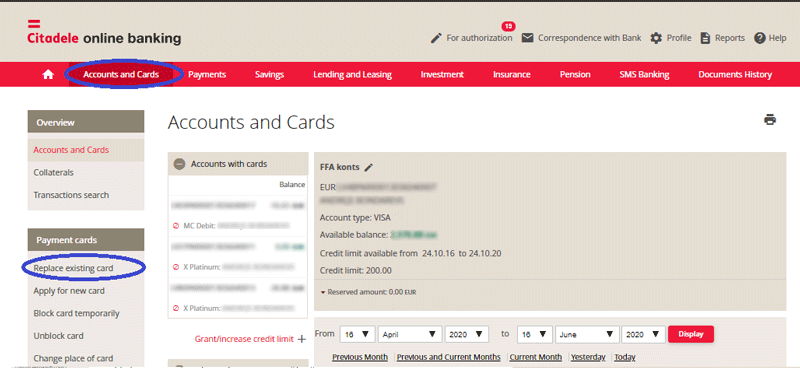Image resolution: width=800 pixels, height=368 pixels.
Task: Click the Citadele online banking logo
Action: pos(104,33)
